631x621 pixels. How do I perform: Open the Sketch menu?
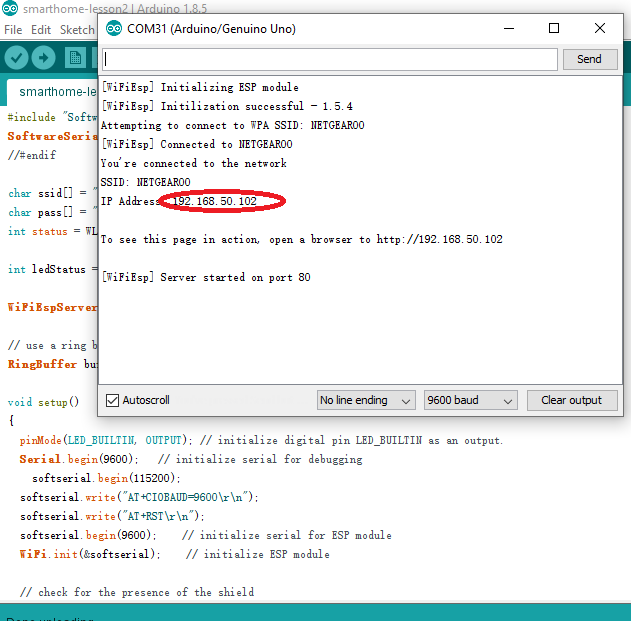click(77, 30)
